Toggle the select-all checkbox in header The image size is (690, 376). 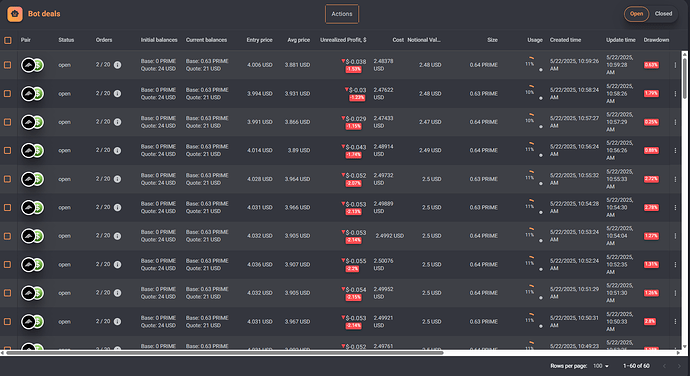8,40
